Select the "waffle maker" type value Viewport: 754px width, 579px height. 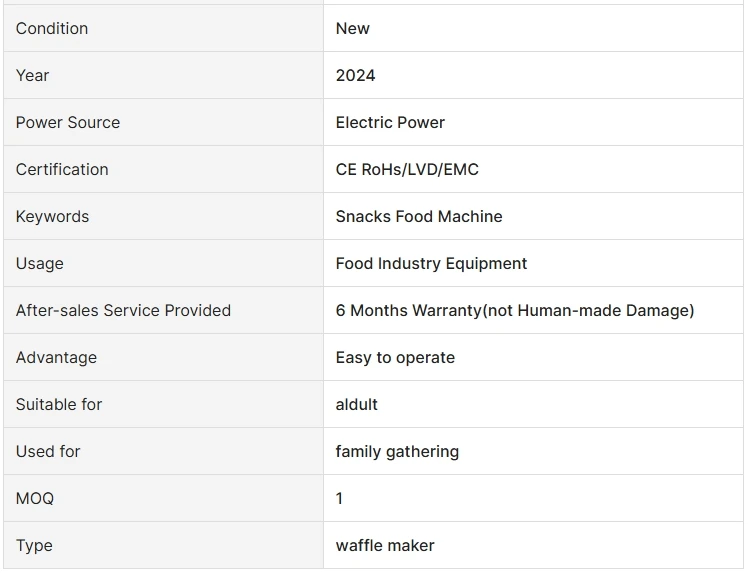(385, 545)
